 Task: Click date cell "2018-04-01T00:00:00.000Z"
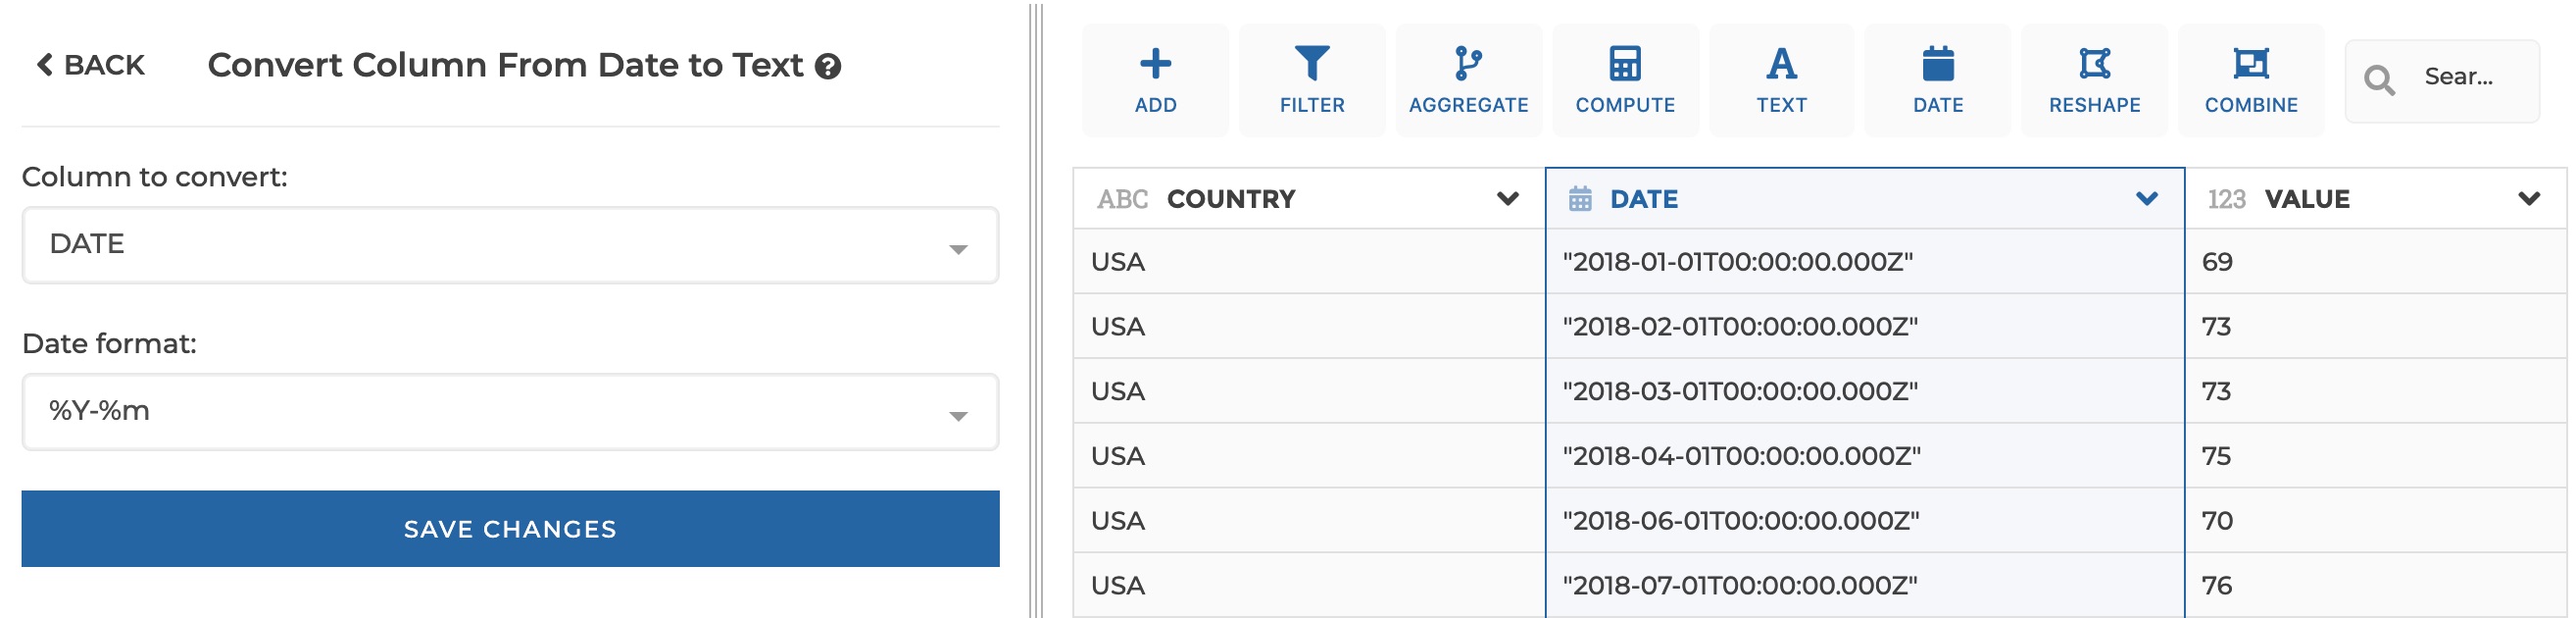(x=1865, y=456)
